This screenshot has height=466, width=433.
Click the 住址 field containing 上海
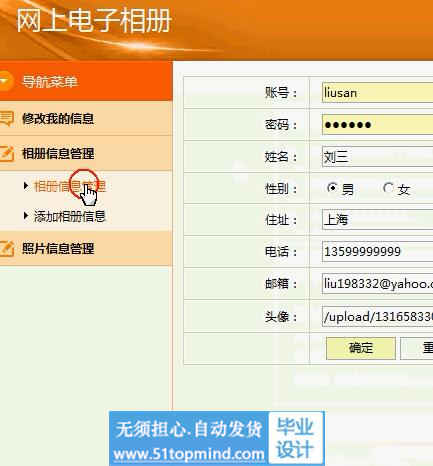[377, 219]
